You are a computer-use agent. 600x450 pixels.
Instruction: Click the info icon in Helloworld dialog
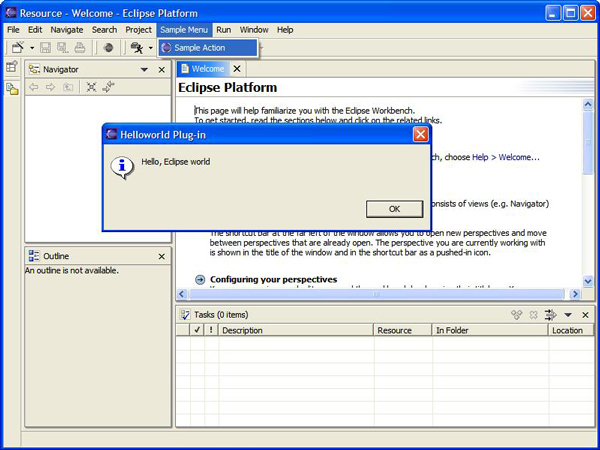[x=122, y=167]
